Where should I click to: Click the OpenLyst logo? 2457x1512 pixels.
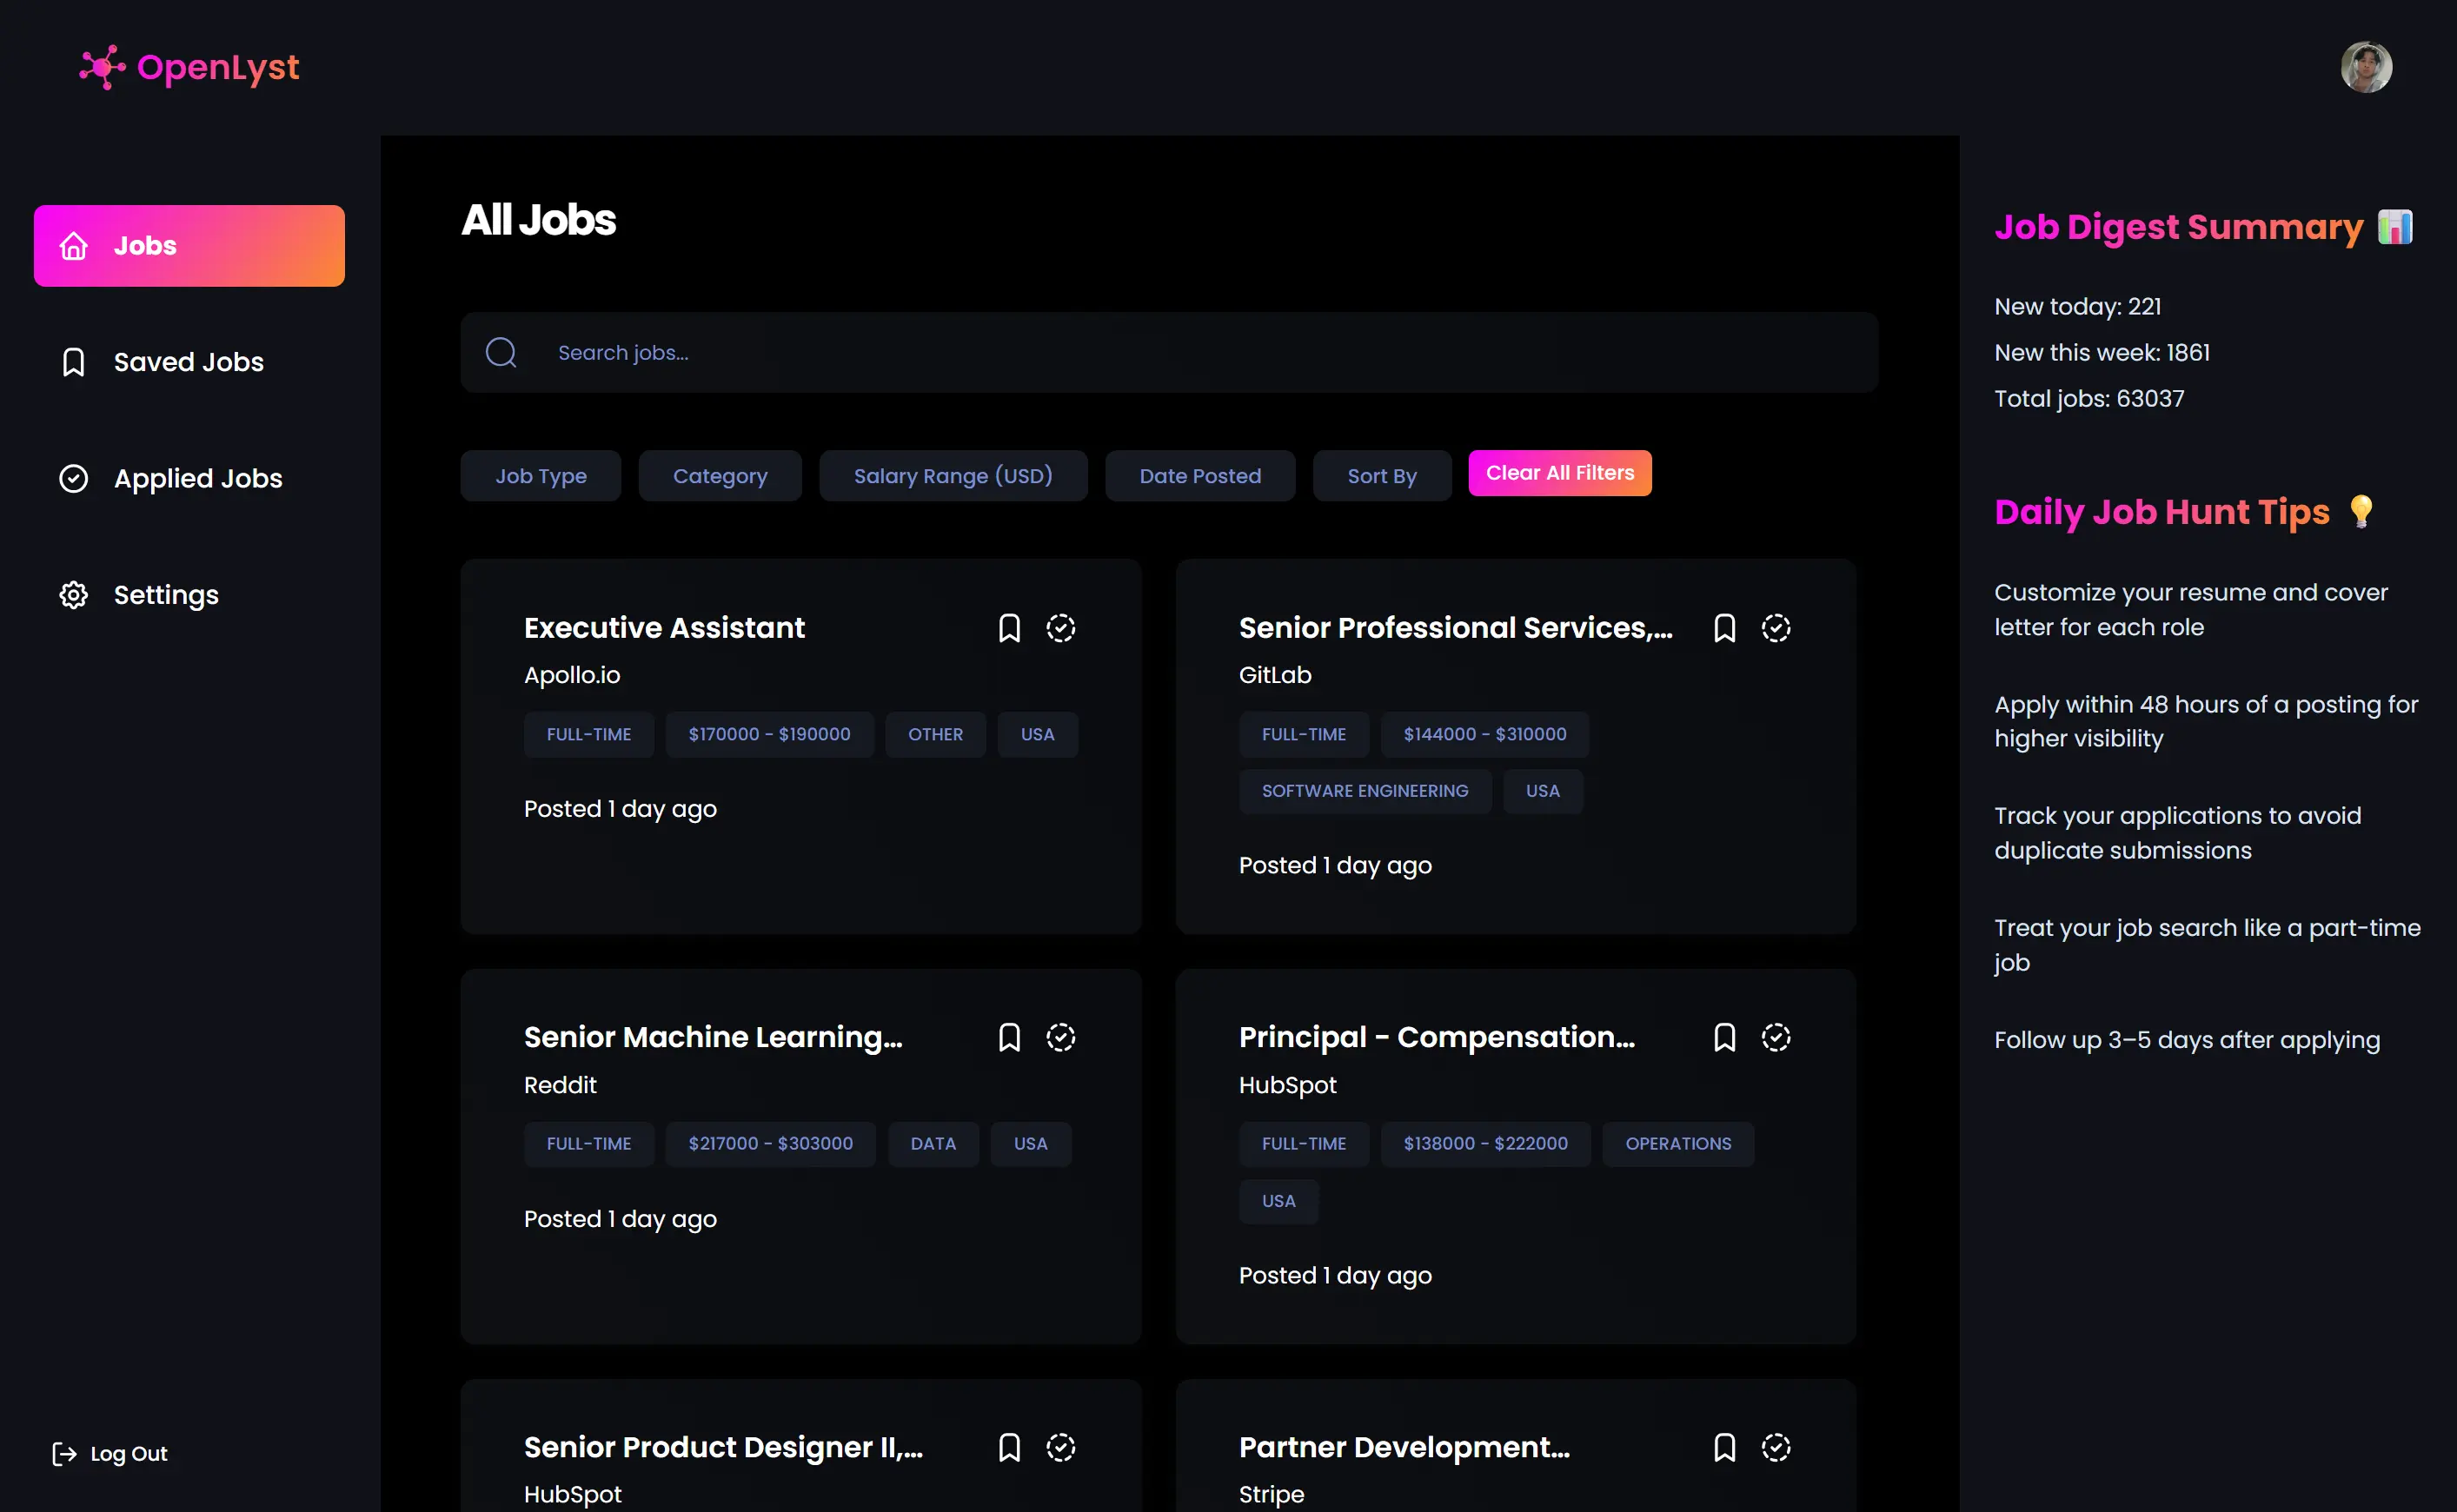190,67
